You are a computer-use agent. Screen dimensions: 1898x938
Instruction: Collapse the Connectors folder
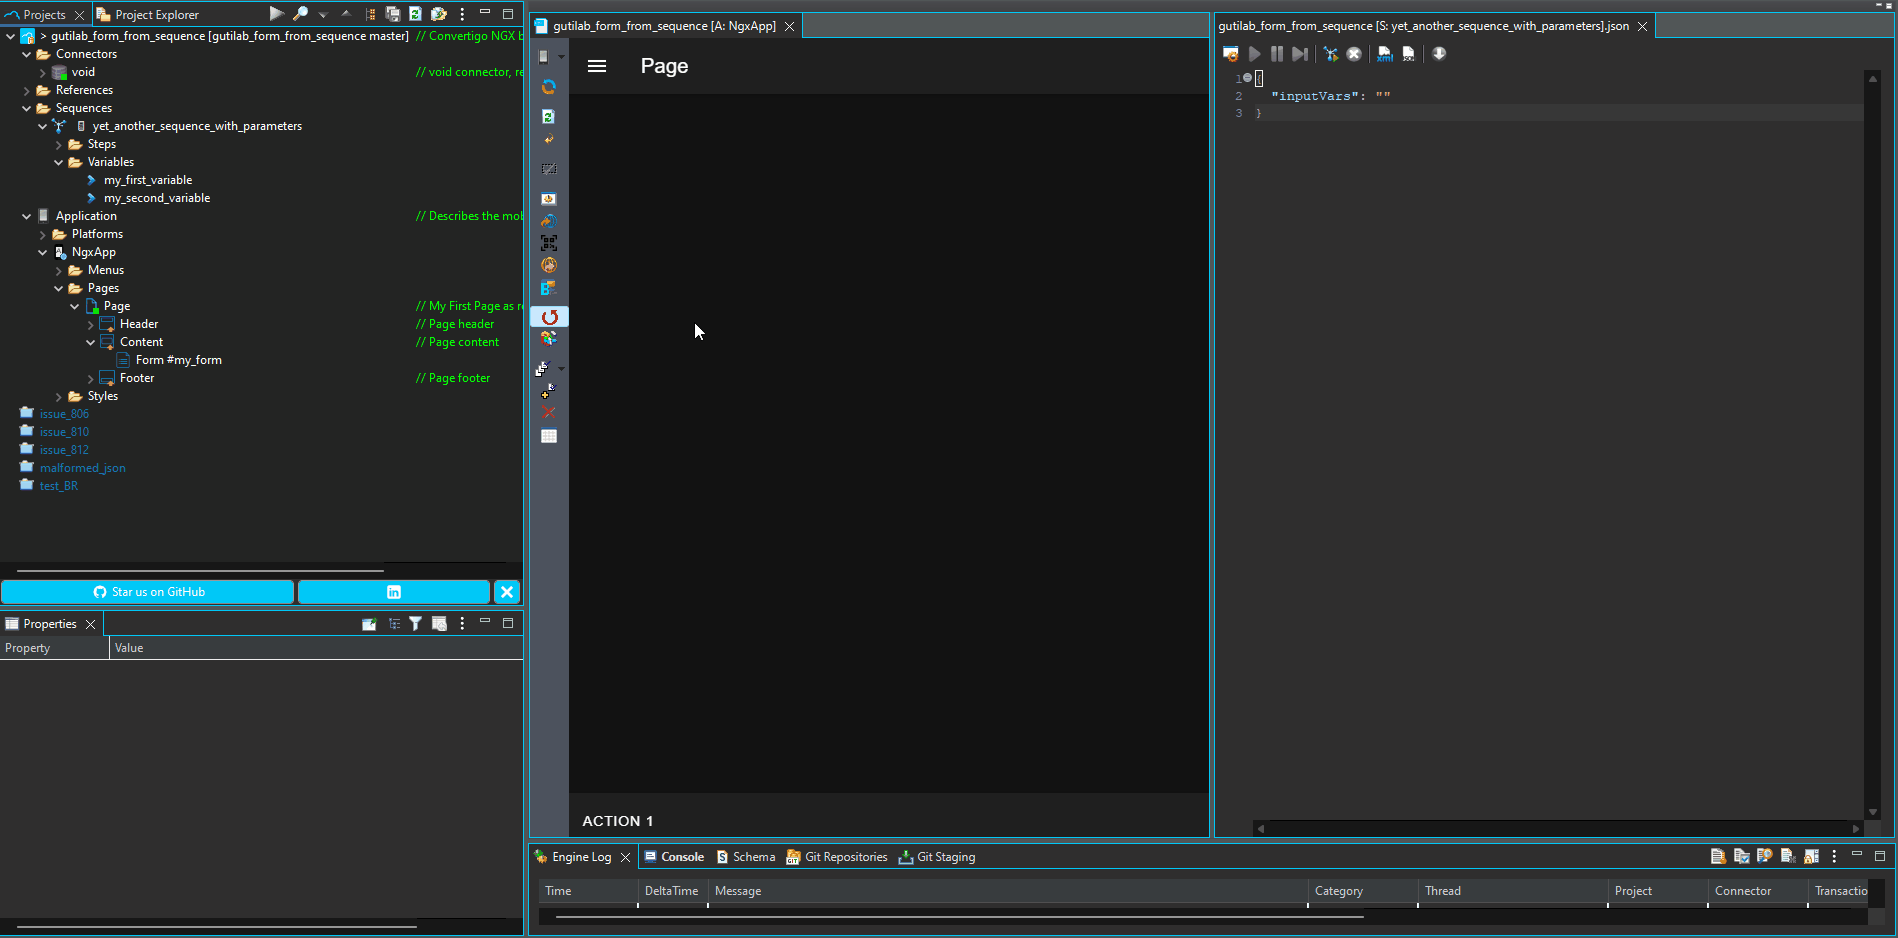click(x=26, y=54)
